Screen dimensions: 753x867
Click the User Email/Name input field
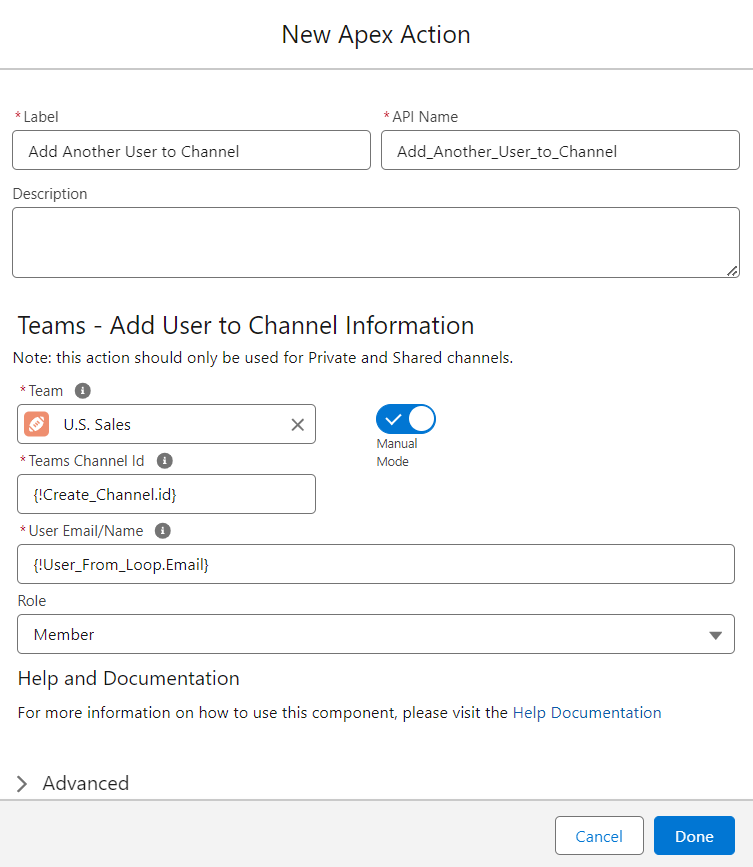pos(376,564)
